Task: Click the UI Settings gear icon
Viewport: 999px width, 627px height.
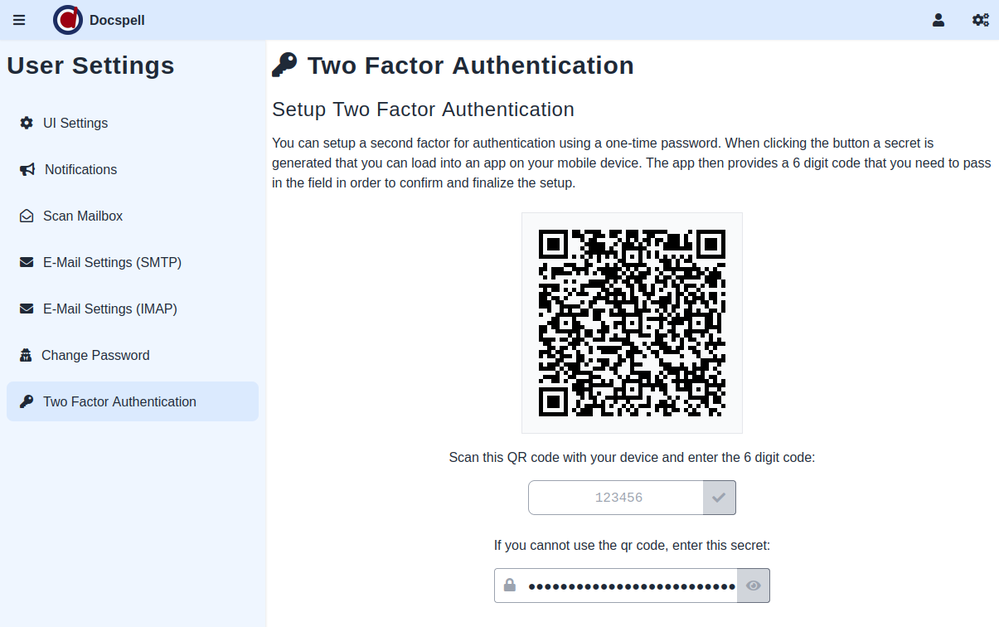Action: pyautogui.click(x=26, y=123)
